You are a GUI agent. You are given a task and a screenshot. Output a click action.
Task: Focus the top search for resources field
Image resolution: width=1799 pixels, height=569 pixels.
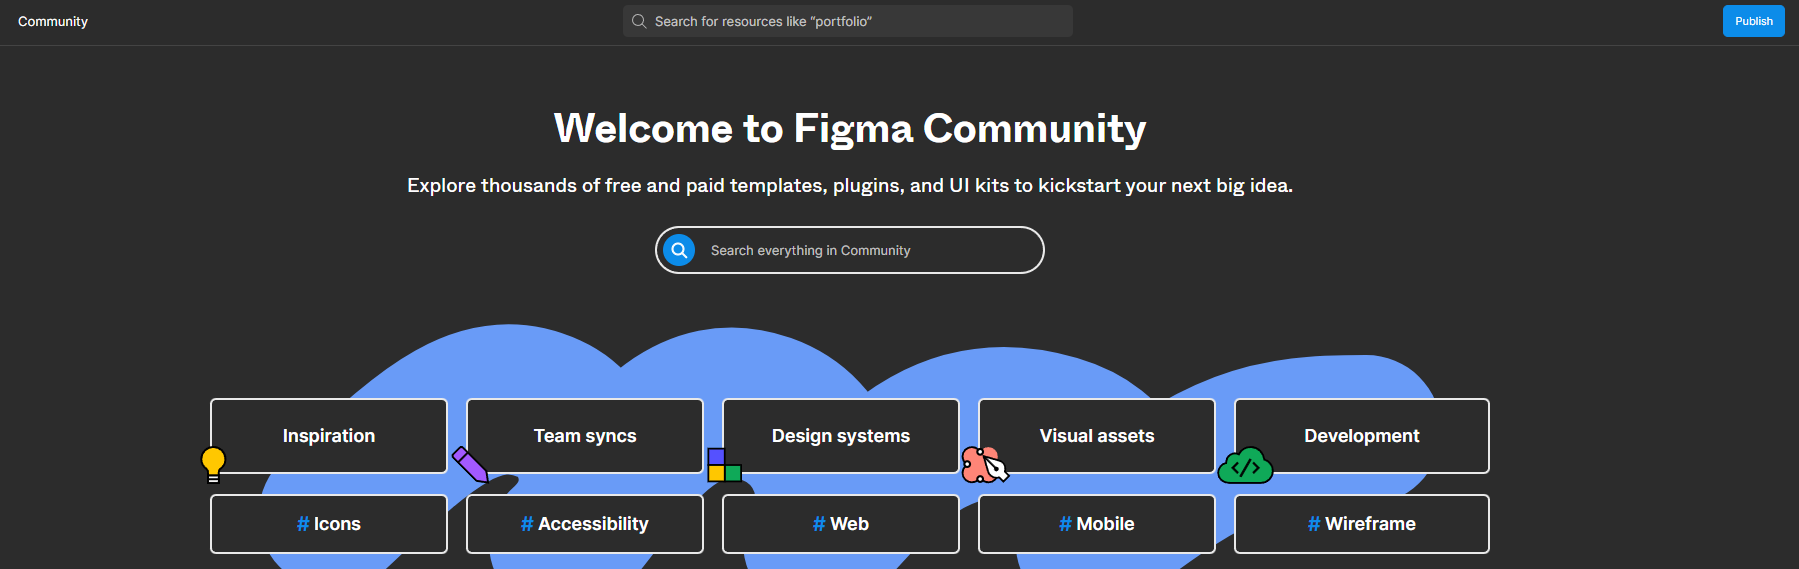(848, 21)
